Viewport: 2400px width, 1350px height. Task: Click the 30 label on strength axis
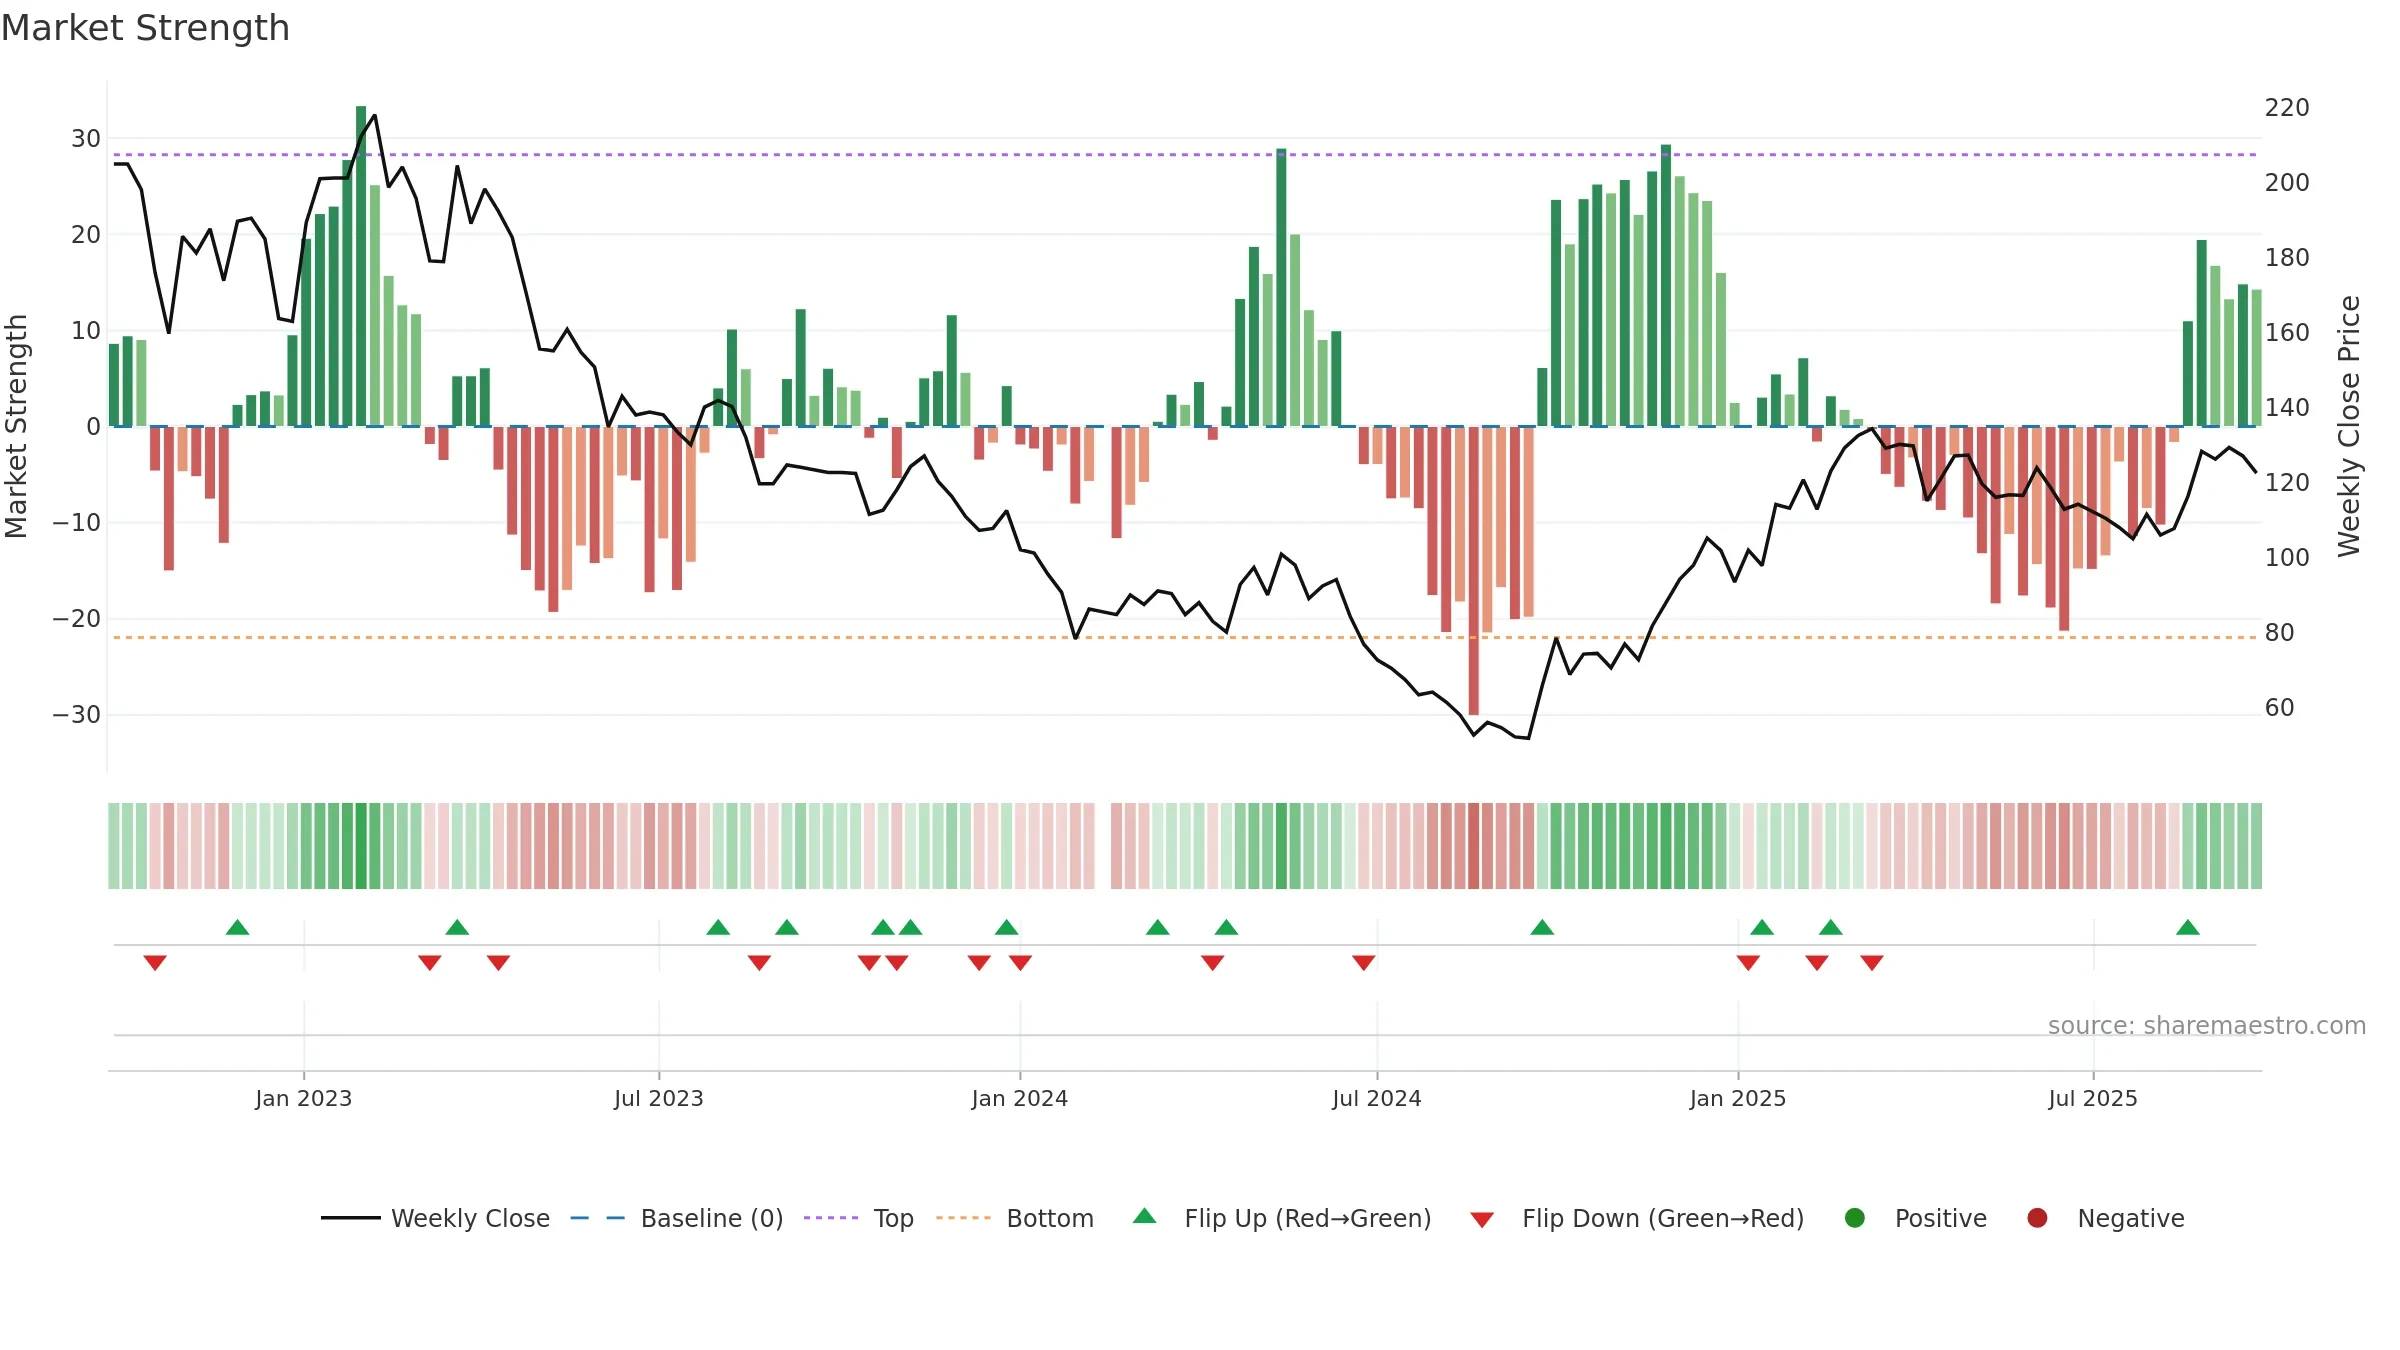[86, 138]
